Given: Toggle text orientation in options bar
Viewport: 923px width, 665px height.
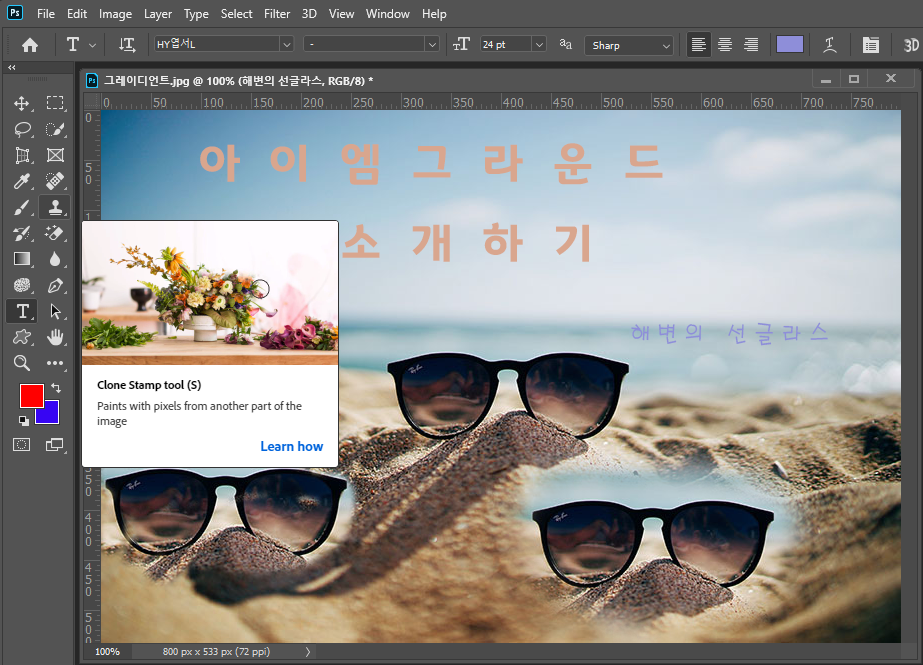Looking at the screenshot, I should click(x=127, y=45).
